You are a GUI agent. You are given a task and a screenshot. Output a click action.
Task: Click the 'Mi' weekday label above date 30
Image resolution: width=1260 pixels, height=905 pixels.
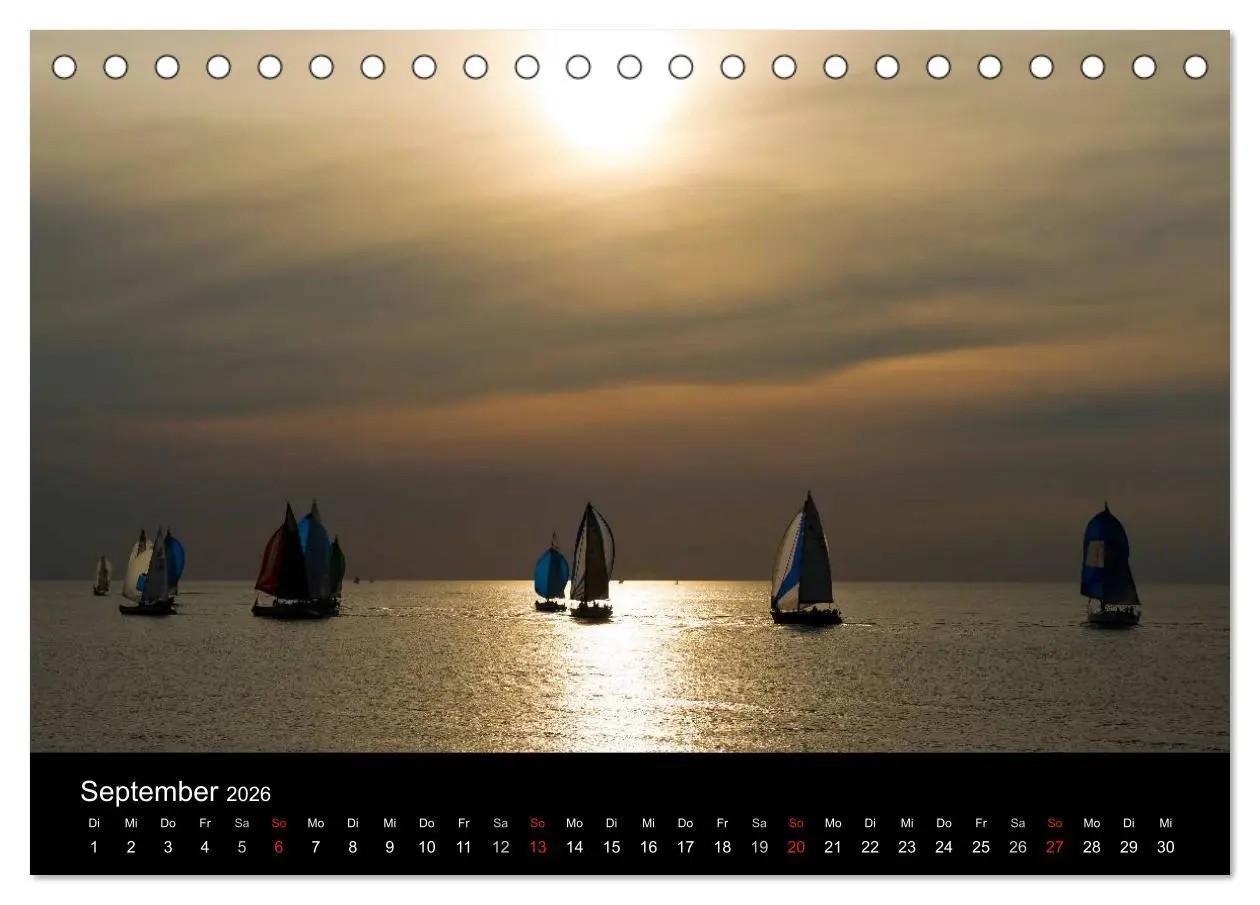click(x=1166, y=824)
